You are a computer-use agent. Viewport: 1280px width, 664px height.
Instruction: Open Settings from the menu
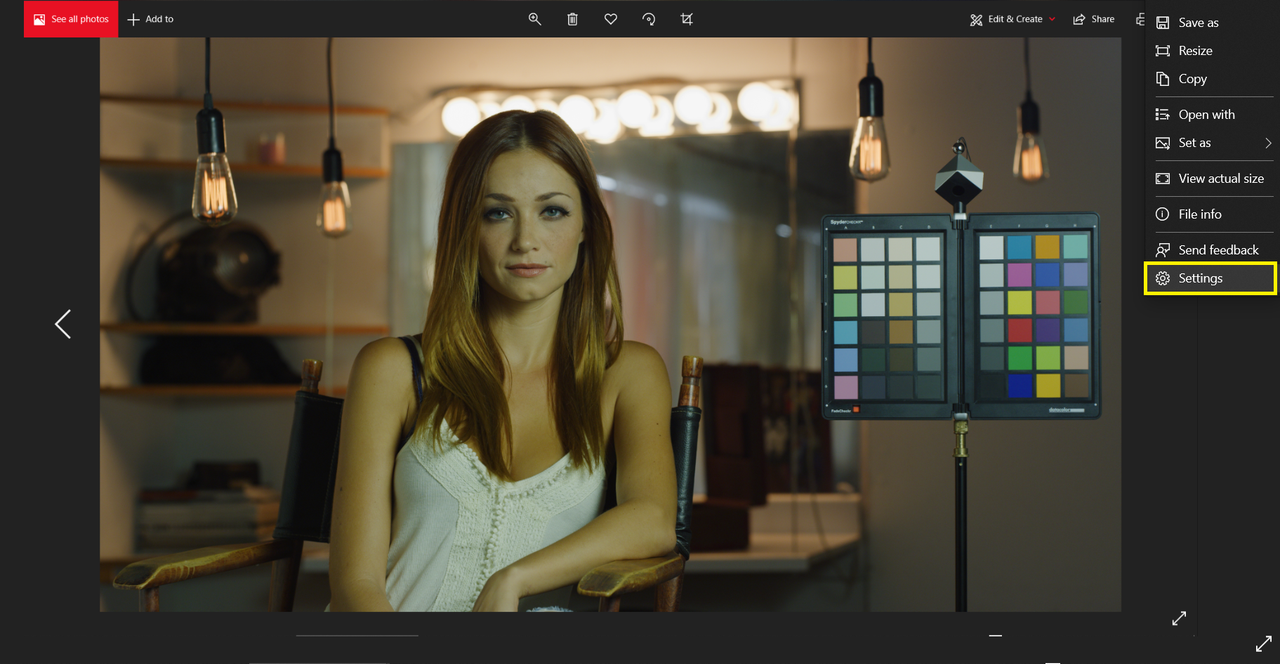point(1210,278)
